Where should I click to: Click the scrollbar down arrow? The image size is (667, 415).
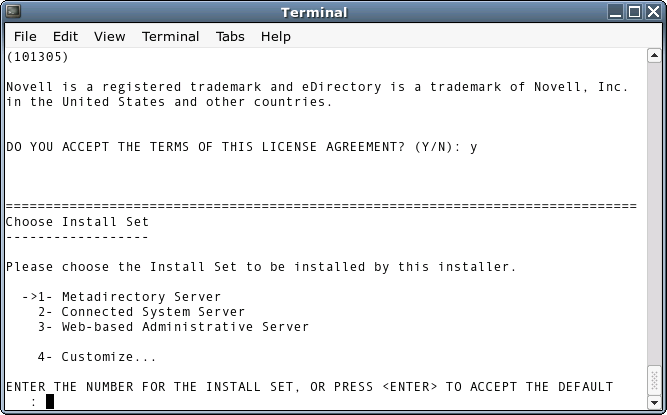coord(653,404)
